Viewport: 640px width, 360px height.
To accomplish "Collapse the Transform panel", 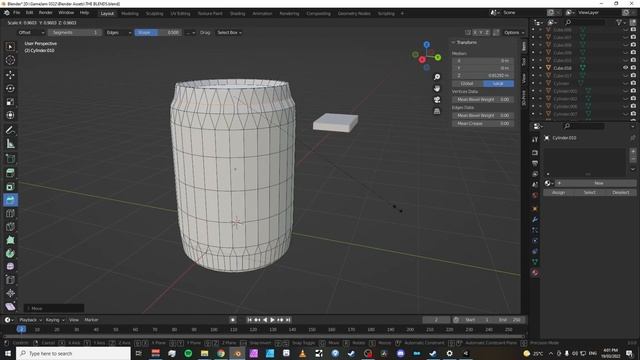I will click(453, 42).
